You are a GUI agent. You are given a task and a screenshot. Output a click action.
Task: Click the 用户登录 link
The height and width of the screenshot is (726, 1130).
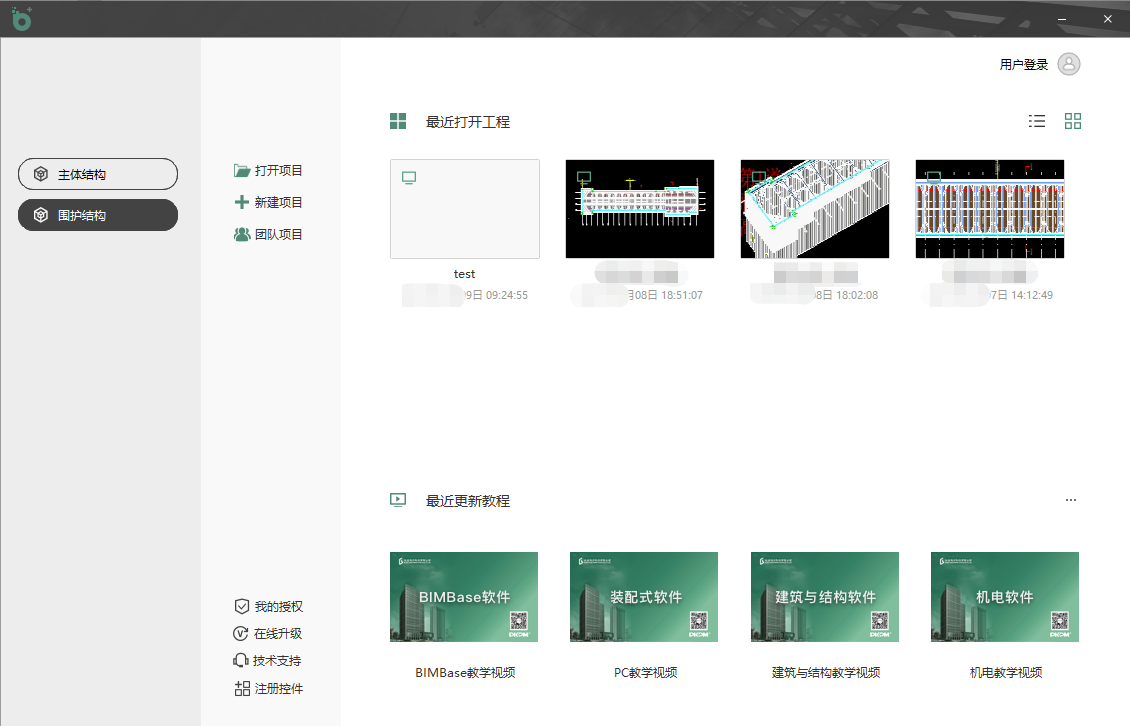click(x=1023, y=65)
